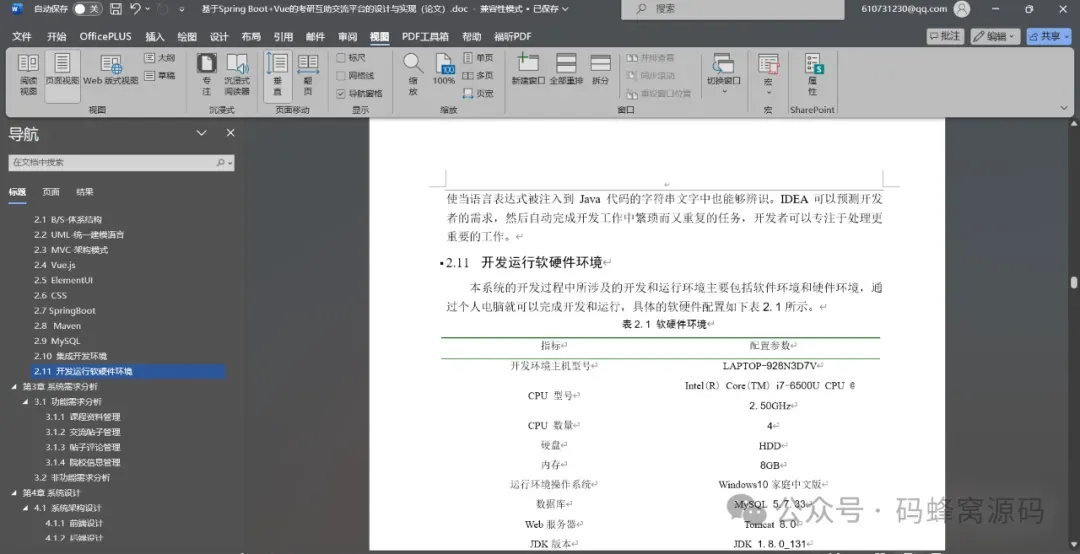The height and width of the screenshot is (554, 1080).
Task: Set zoom to 100% icon
Action: tap(444, 64)
